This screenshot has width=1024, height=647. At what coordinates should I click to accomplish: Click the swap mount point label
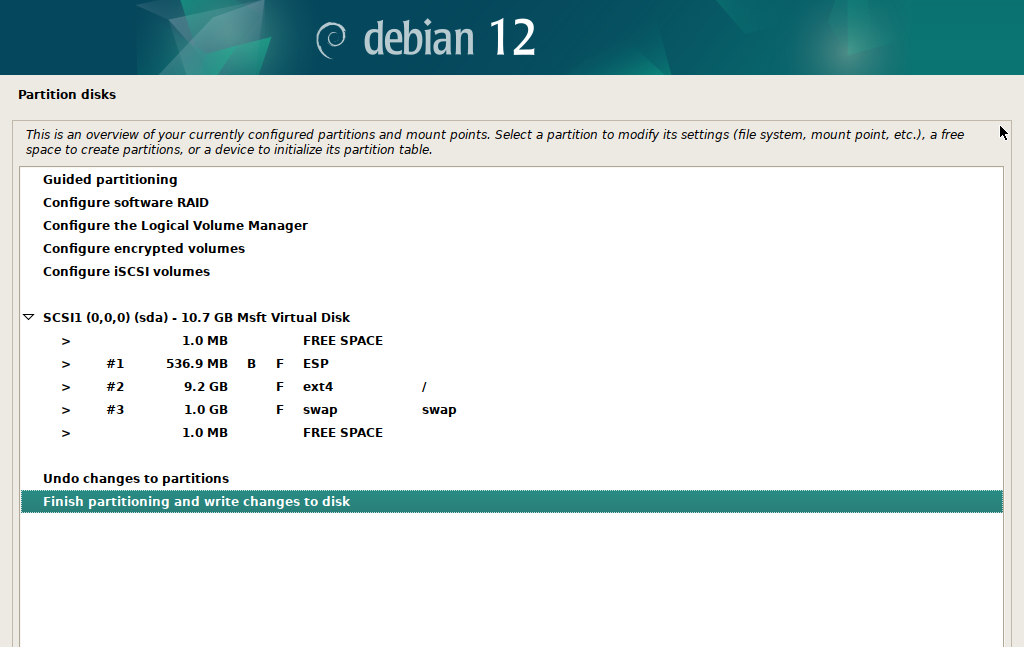click(439, 410)
